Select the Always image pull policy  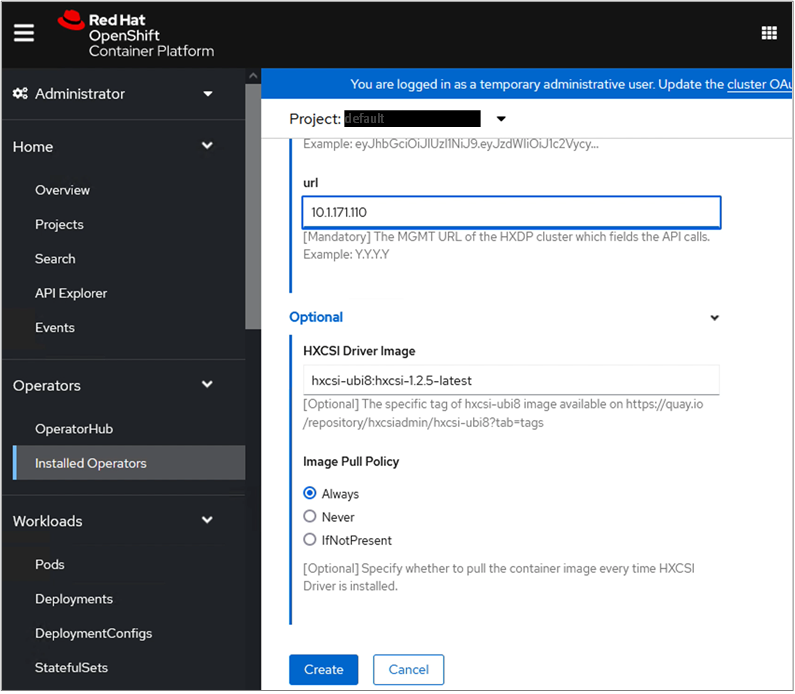coord(309,494)
